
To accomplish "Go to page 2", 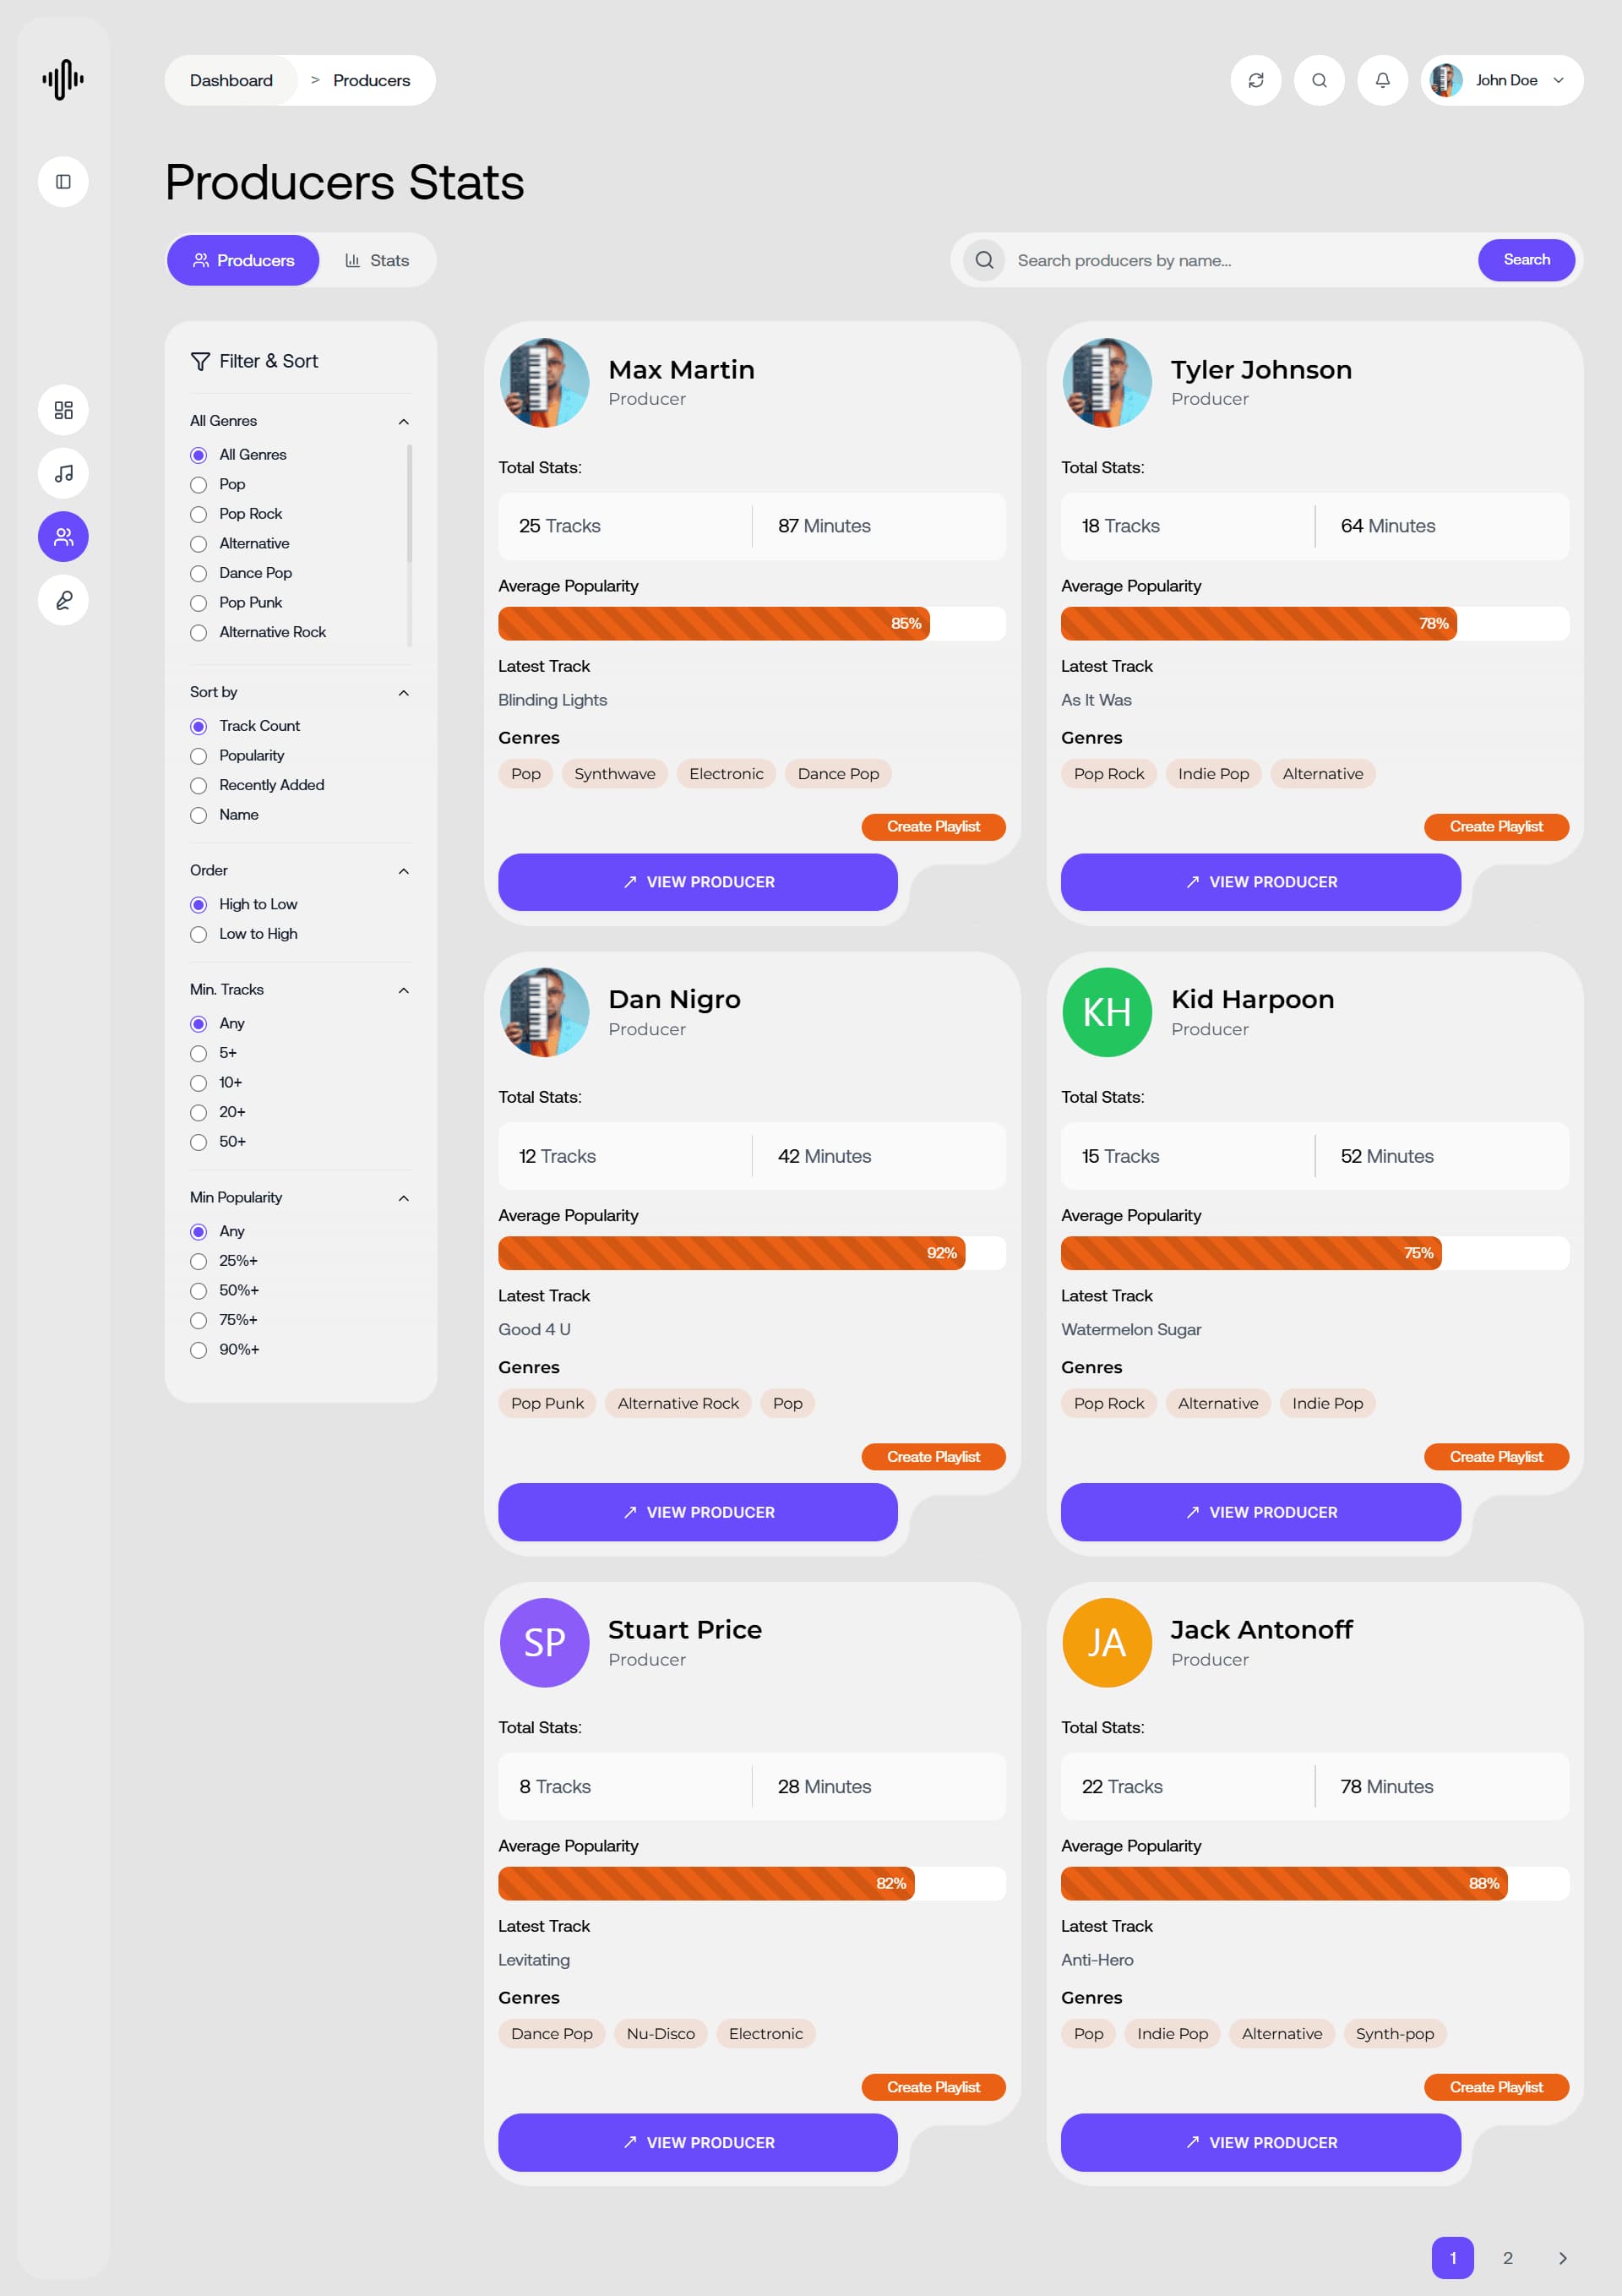I will 1507,2258.
